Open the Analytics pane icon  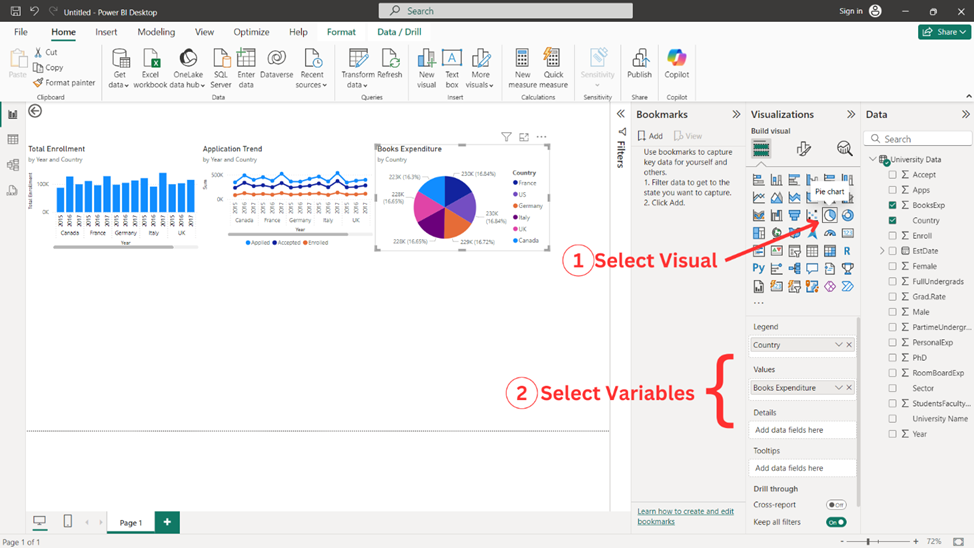click(844, 148)
